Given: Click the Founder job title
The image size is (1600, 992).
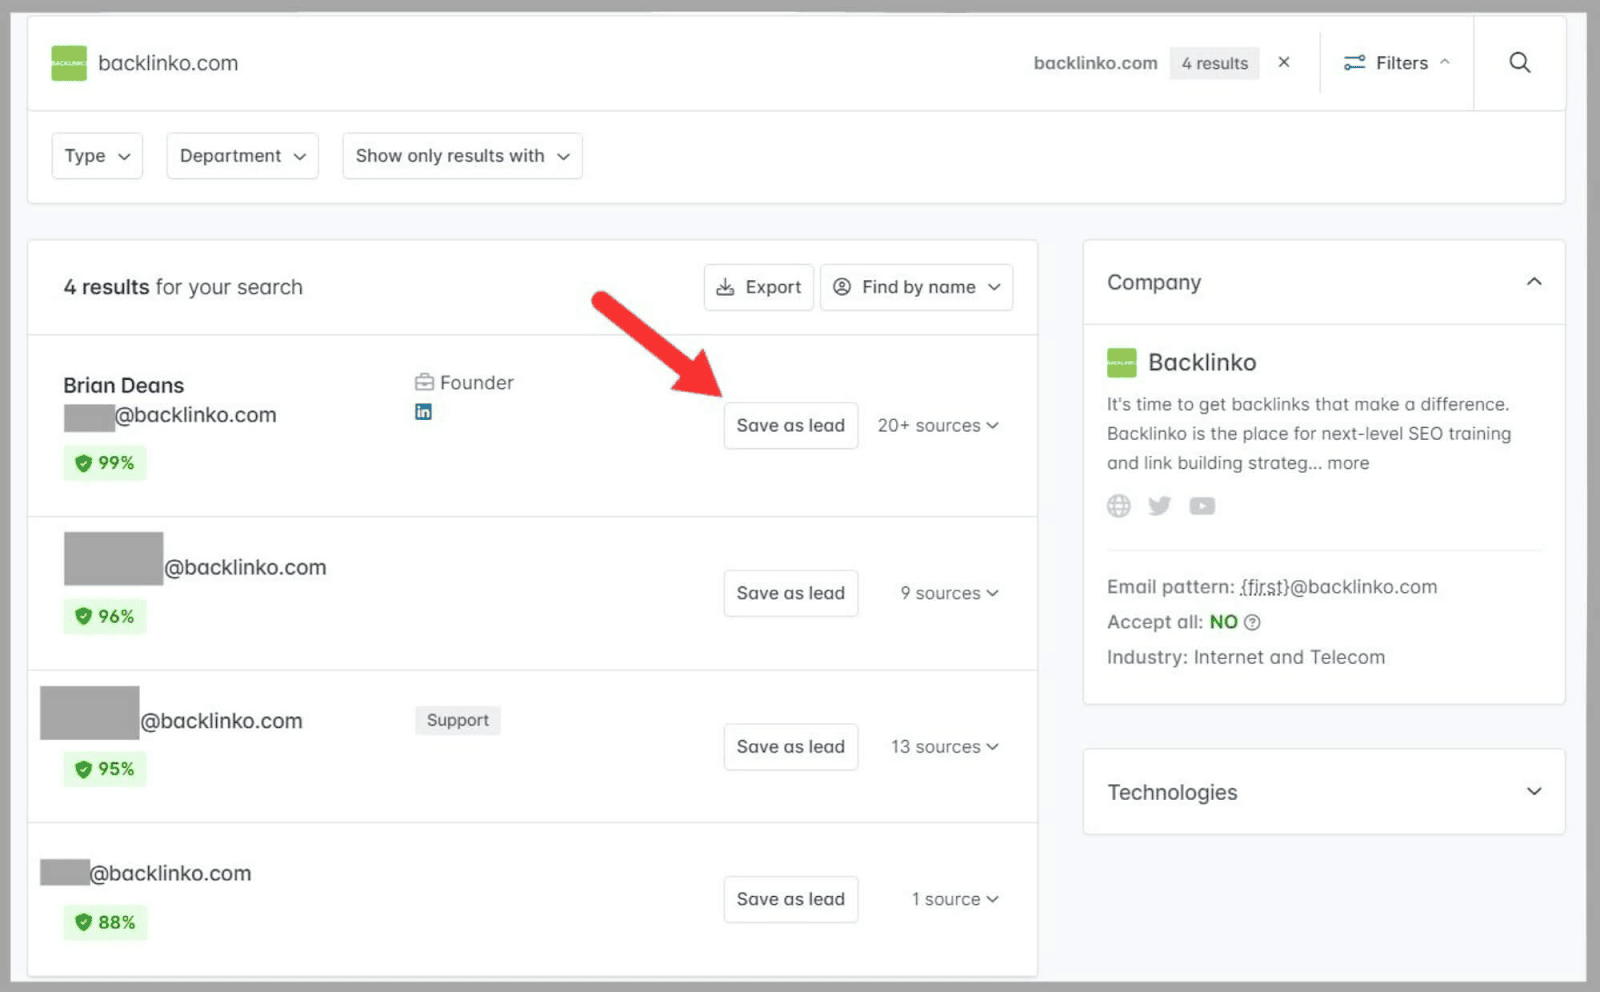Looking at the screenshot, I should [465, 382].
